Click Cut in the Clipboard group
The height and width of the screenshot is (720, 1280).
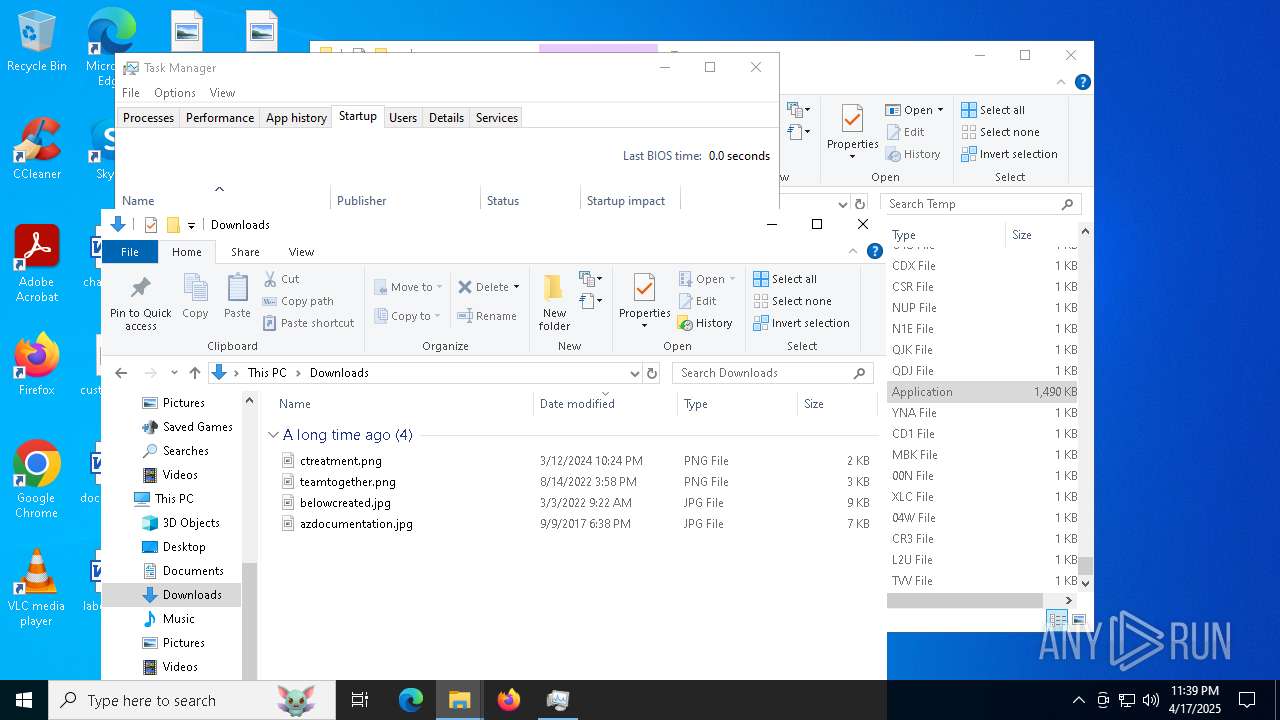(281, 279)
